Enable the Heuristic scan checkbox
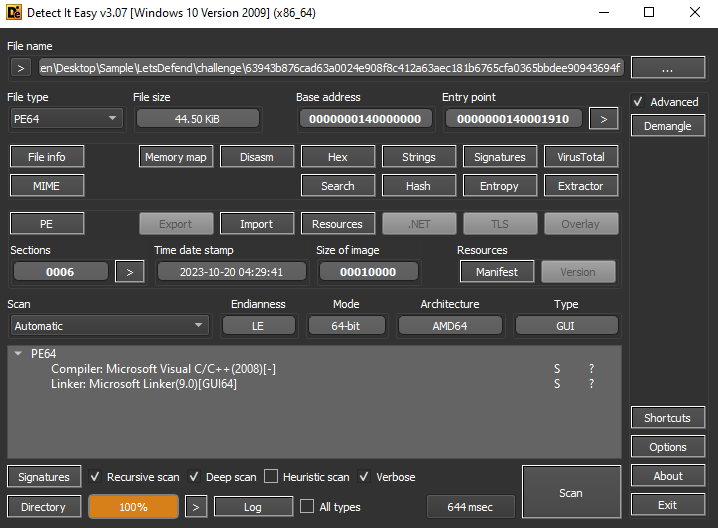This screenshot has height=528, width=718. click(273, 477)
